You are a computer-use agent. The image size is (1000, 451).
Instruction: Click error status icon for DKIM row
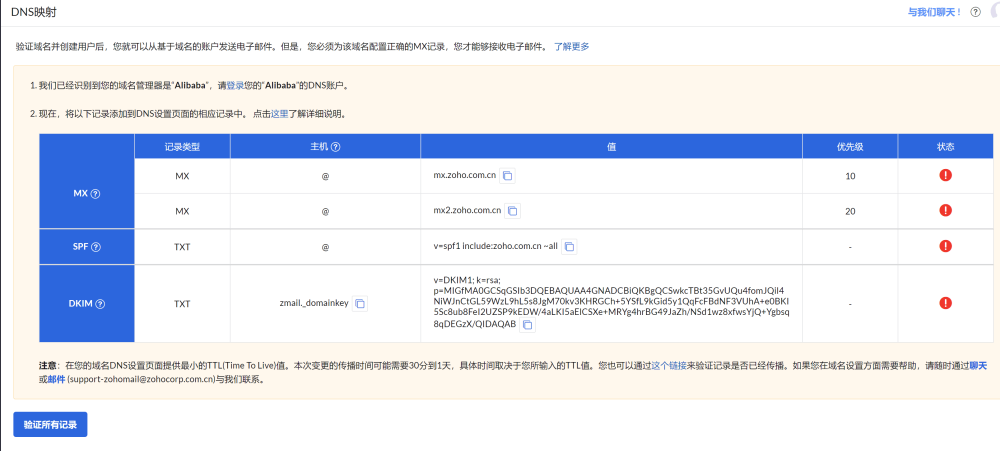[945, 303]
